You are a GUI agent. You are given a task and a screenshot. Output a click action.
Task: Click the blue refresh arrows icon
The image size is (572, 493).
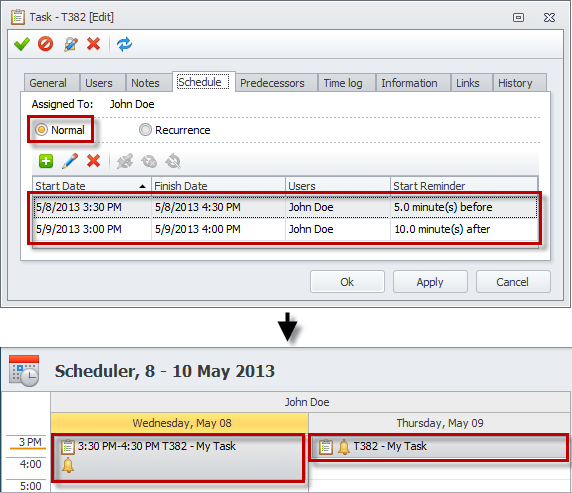(x=124, y=44)
